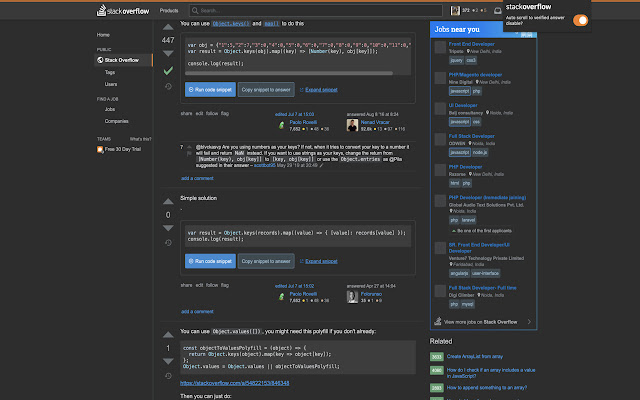
Task: Select Stack Overflow in left sidebar
Action: tap(123, 60)
